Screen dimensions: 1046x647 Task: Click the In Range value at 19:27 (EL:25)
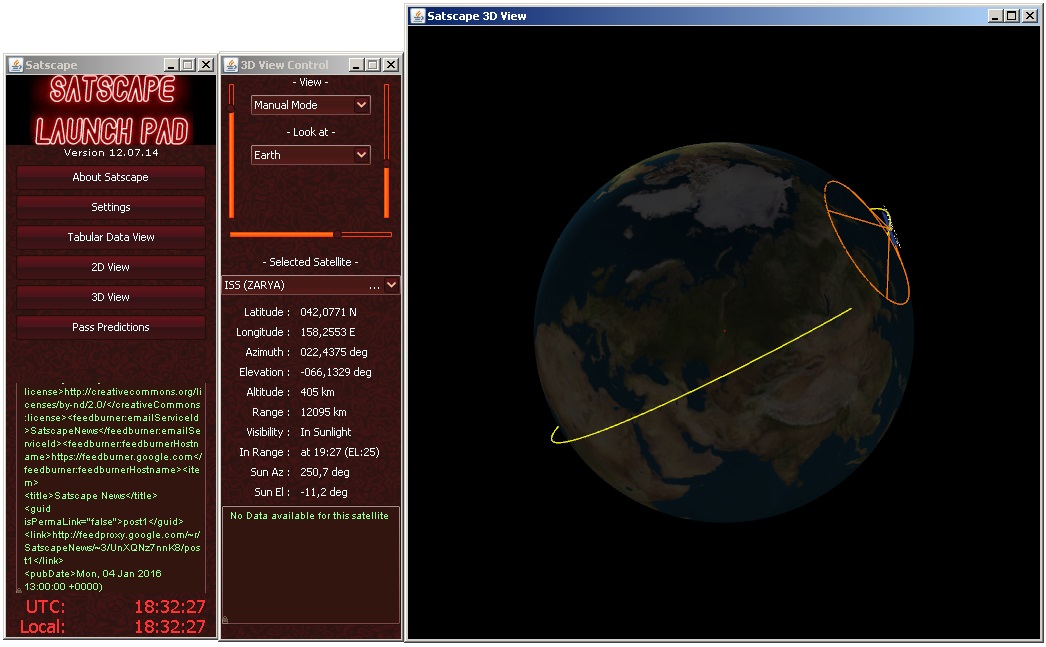click(x=340, y=452)
